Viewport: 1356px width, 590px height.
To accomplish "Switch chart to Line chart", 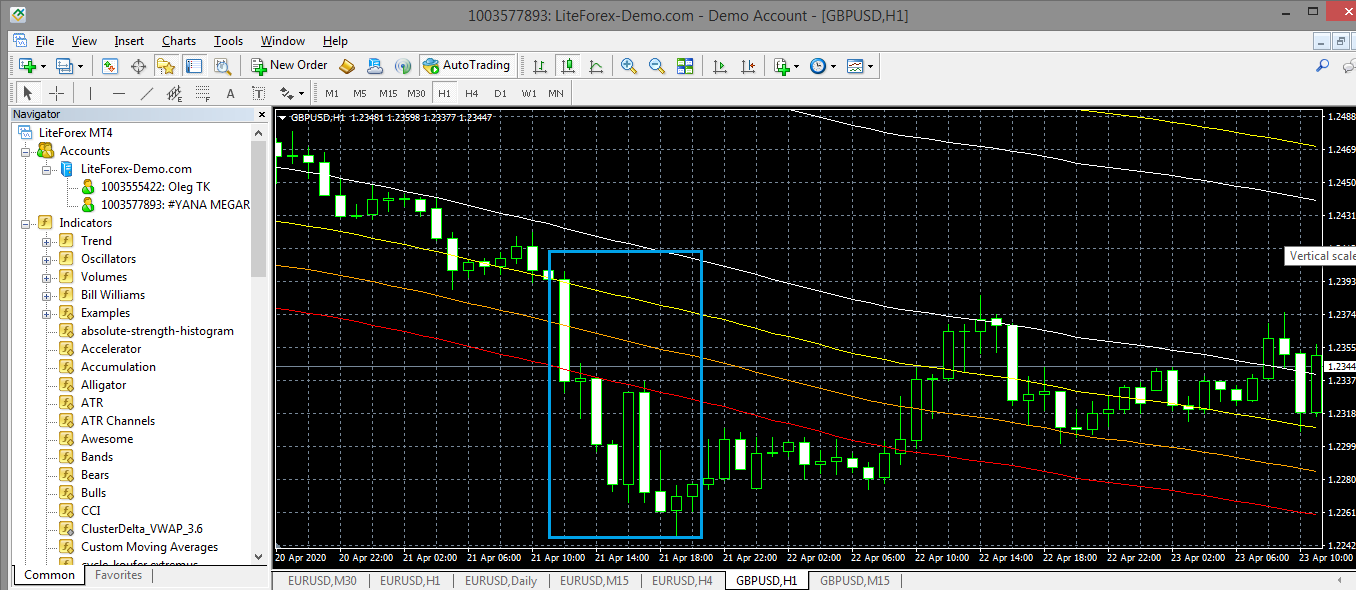I will click(595, 66).
